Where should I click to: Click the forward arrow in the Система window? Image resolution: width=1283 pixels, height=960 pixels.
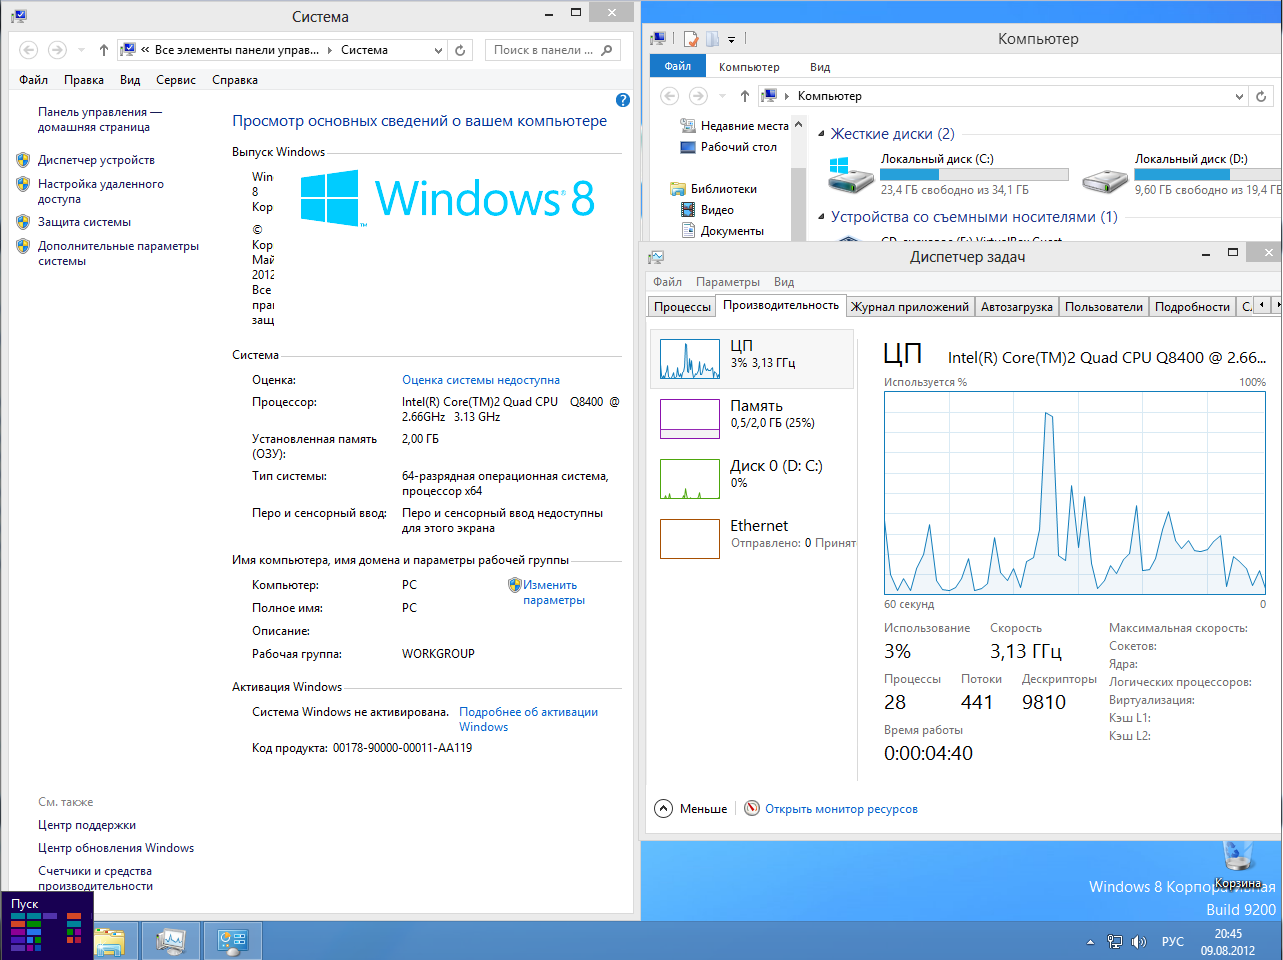tap(57, 50)
